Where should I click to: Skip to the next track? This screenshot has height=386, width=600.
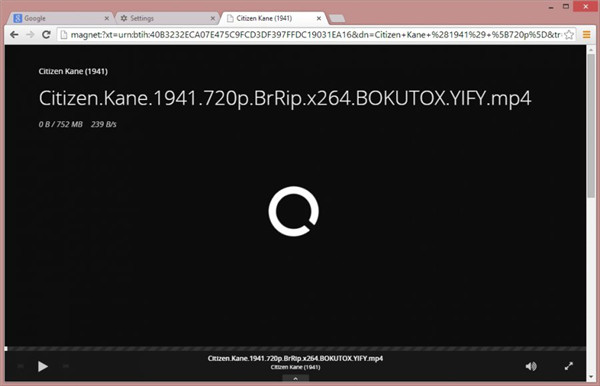[66, 366]
